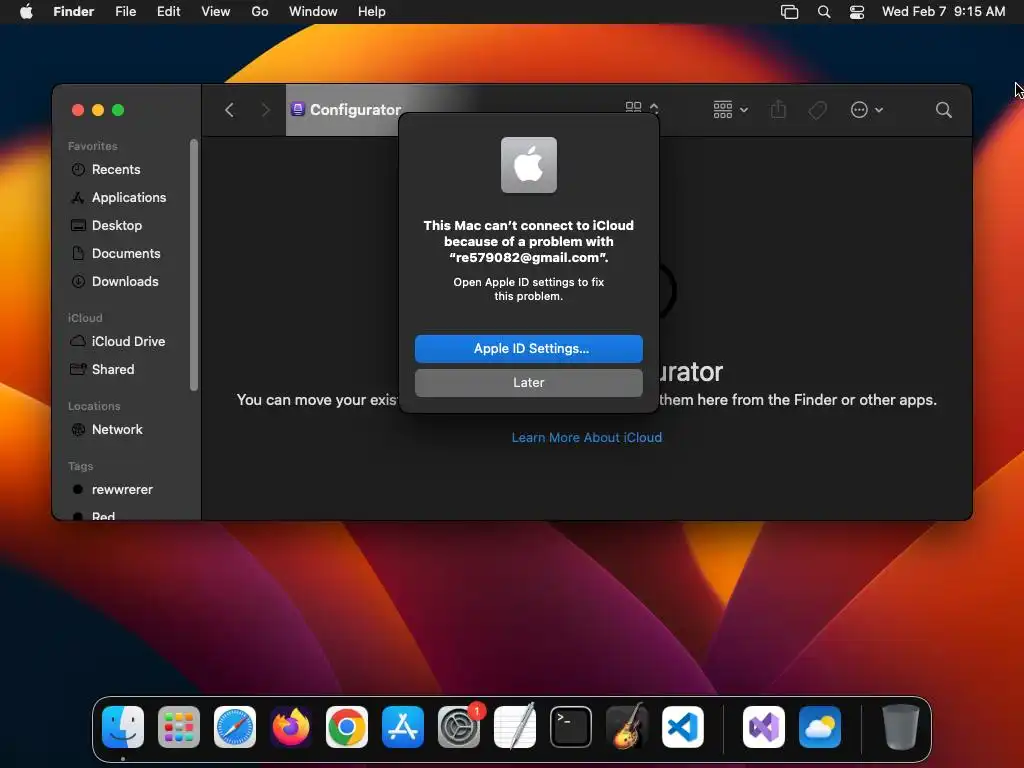Open Control Center in menu bar
Image resolution: width=1024 pixels, height=768 pixels.
(857, 12)
